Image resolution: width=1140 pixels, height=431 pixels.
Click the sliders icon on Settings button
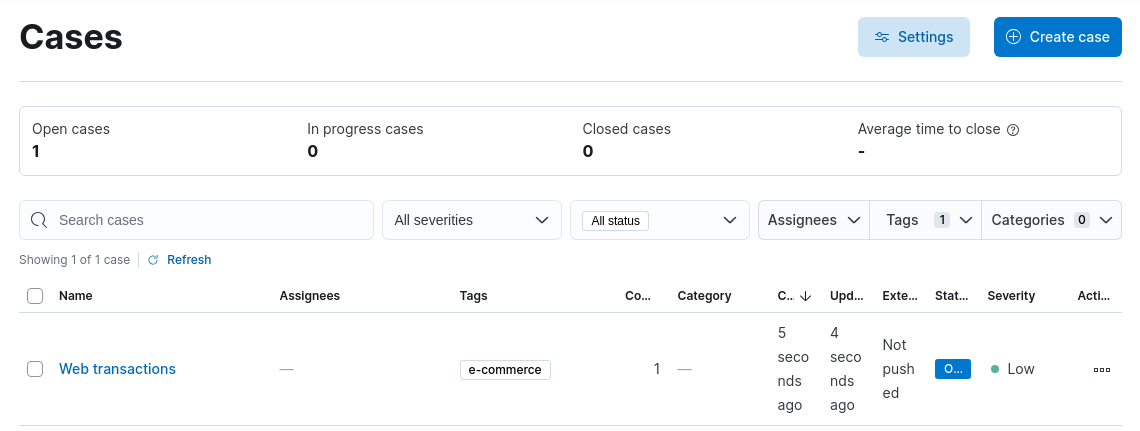click(x=882, y=37)
